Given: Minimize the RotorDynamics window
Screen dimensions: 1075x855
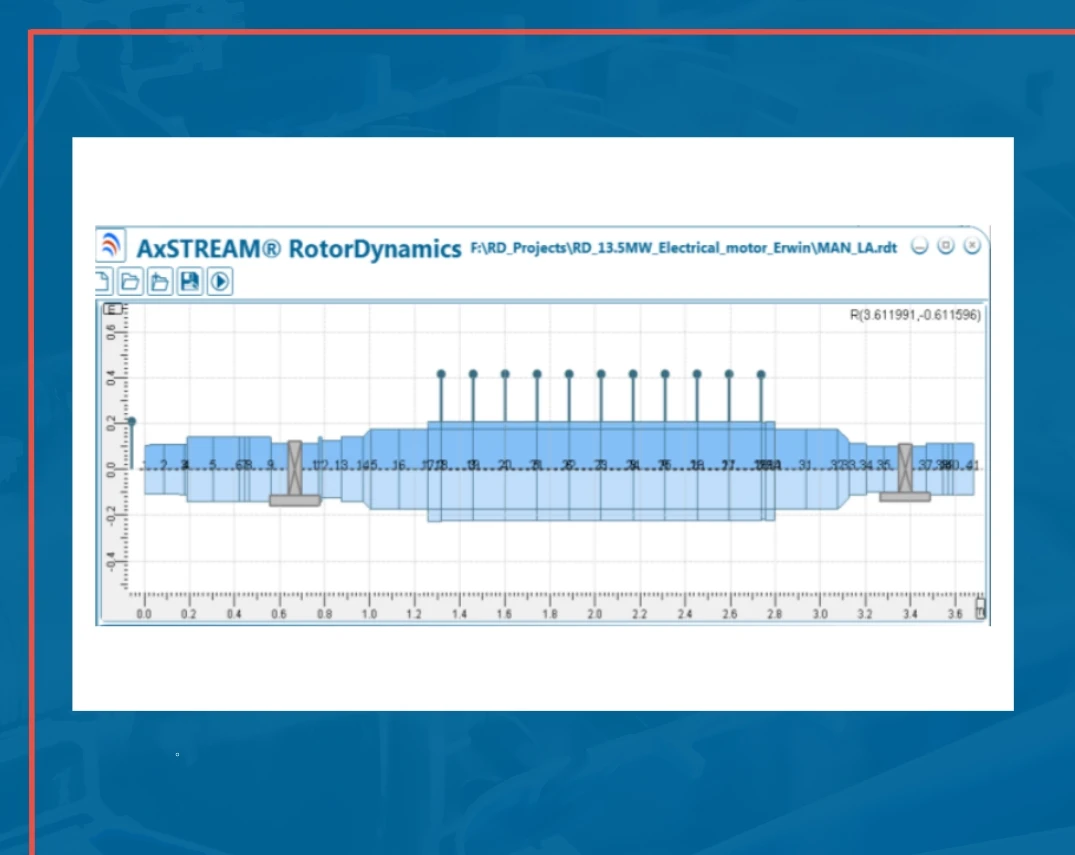Looking at the screenshot, I should [x=919, y=245].
